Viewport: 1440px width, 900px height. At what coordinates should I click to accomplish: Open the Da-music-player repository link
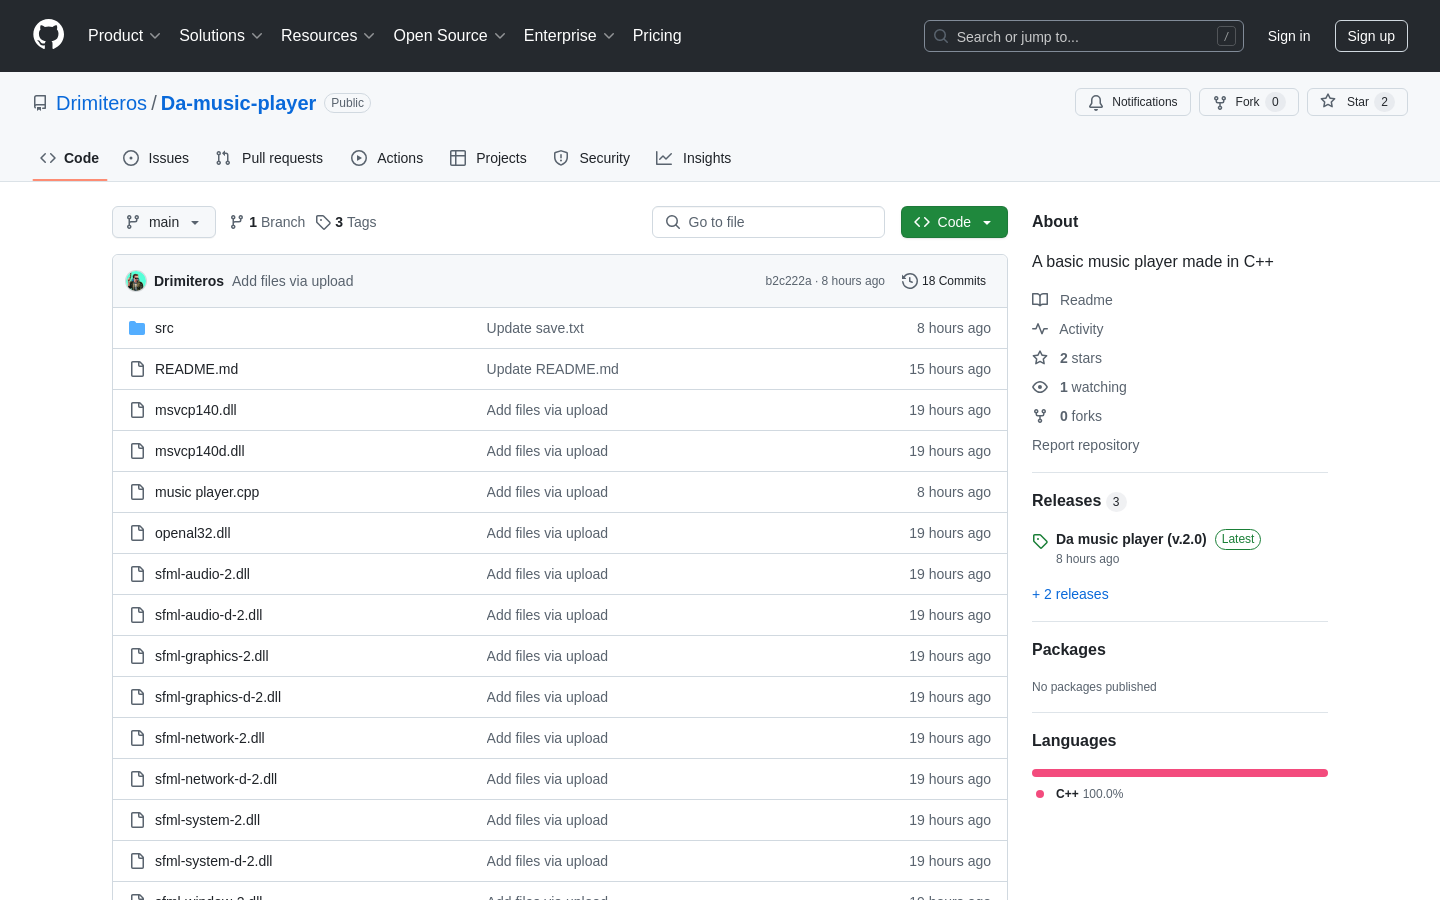point(238,103)
